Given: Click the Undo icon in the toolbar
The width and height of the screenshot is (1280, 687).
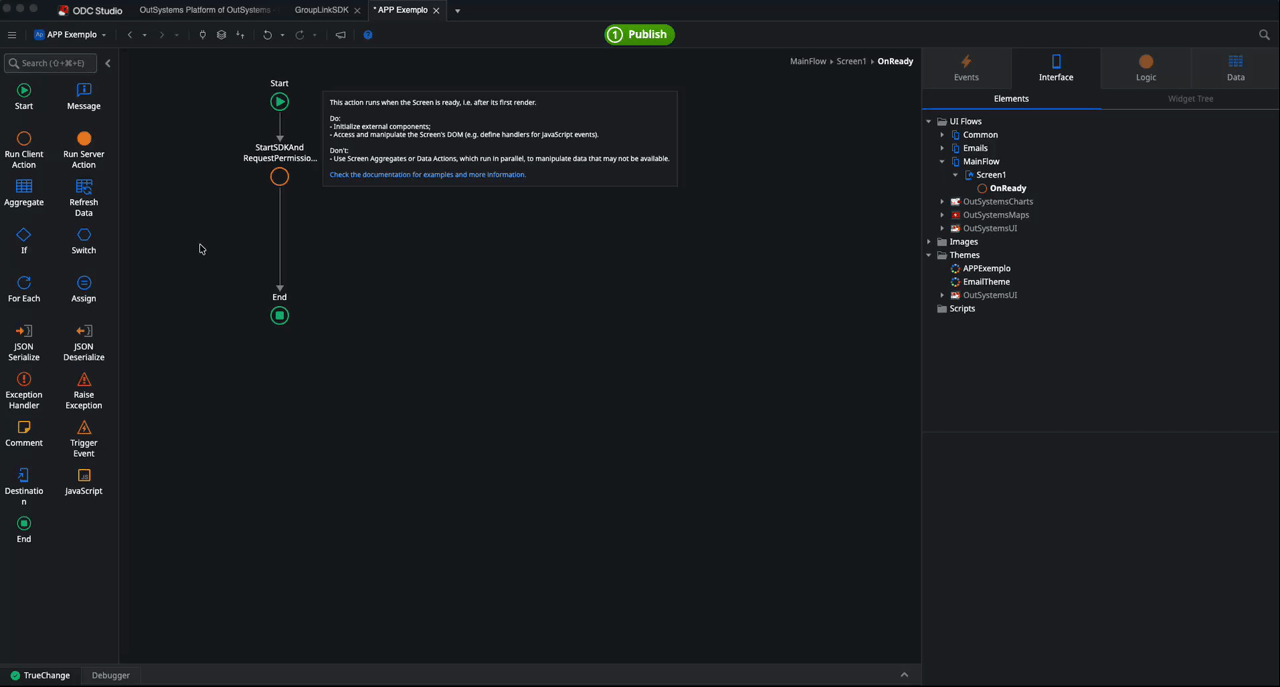Looking at the screenshot, I should click(267, 34).
